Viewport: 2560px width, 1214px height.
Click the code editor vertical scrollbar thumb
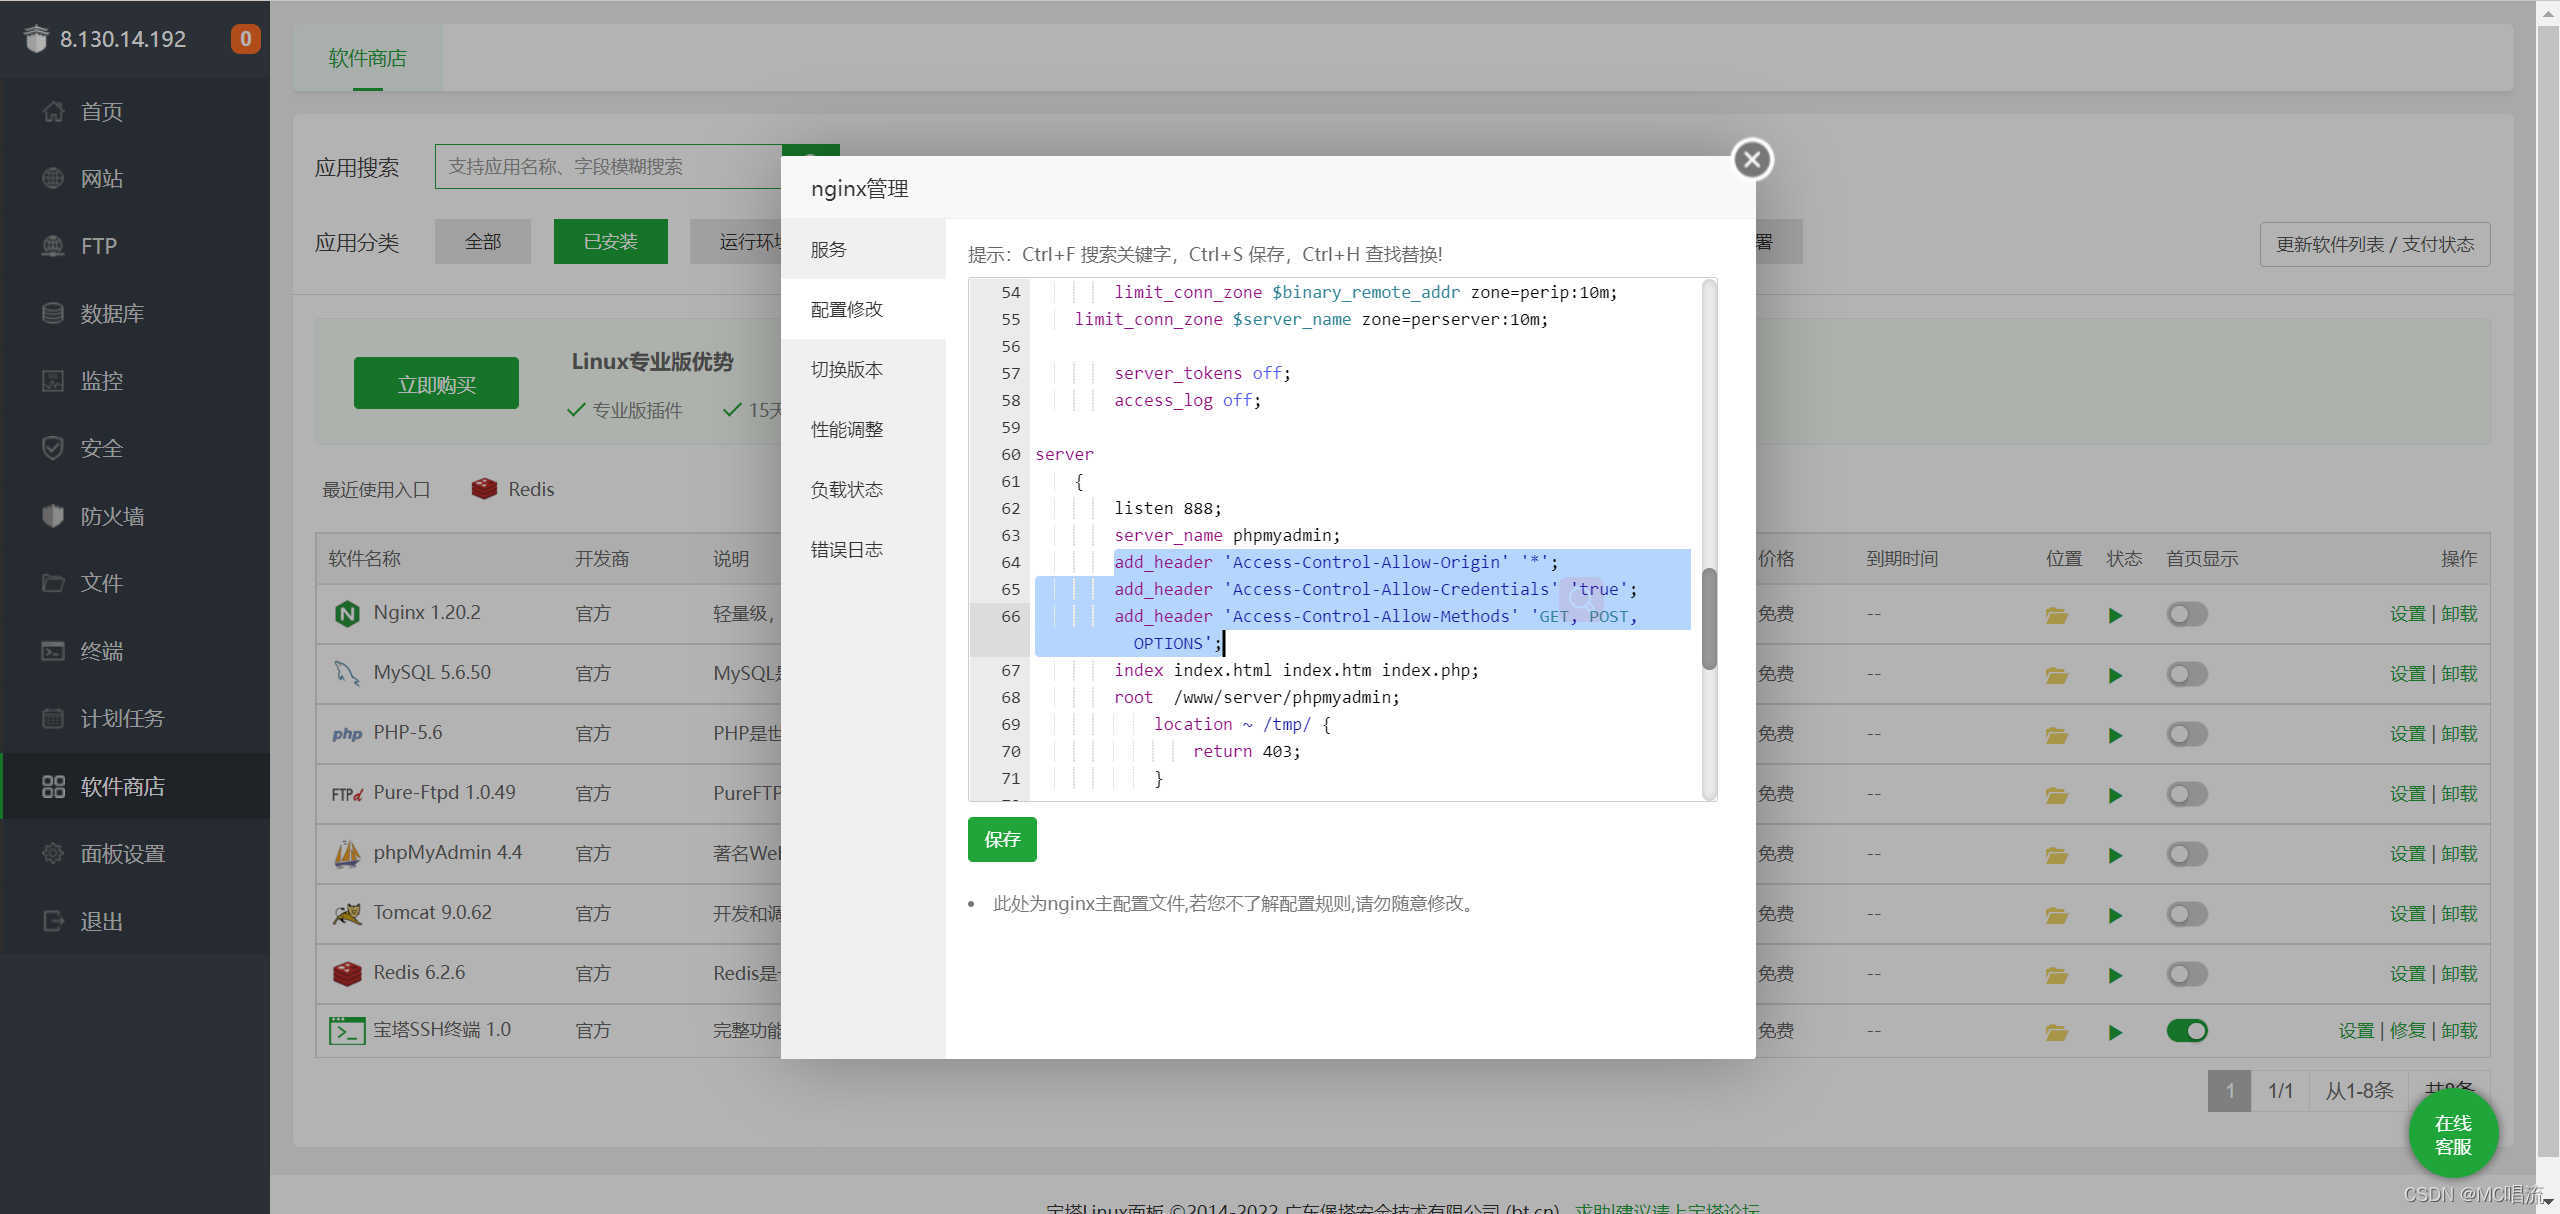click(1709, 618)
